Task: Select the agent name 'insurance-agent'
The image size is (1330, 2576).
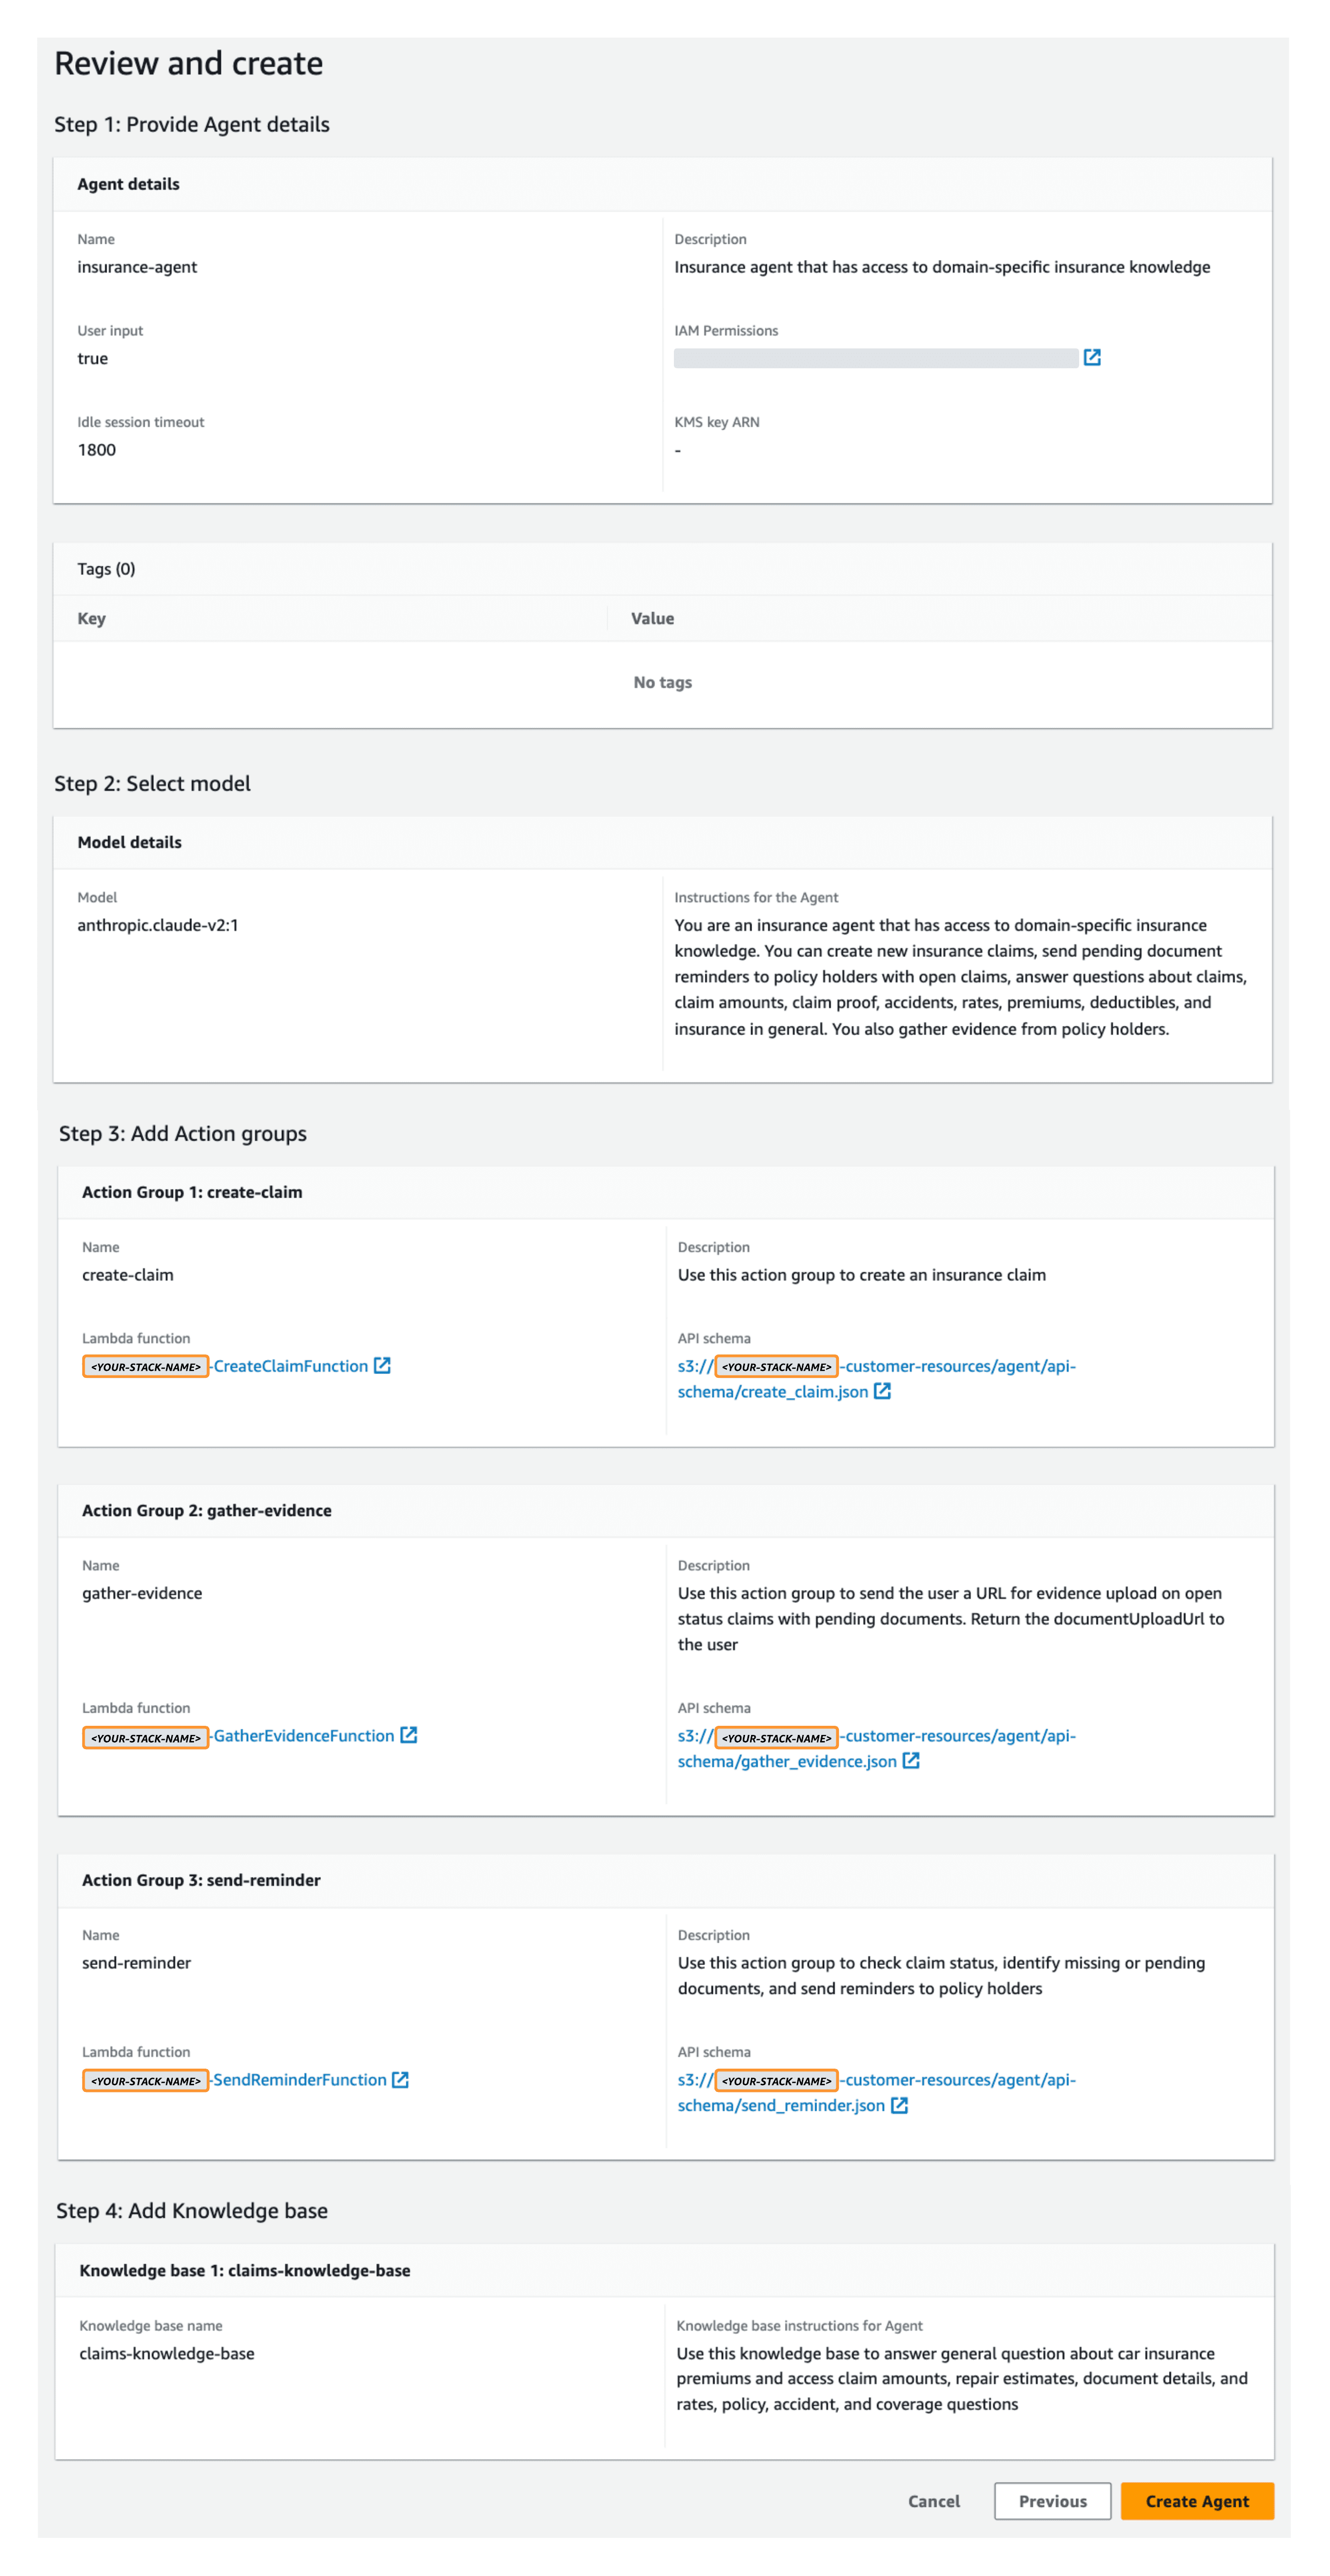Action: 137,267
